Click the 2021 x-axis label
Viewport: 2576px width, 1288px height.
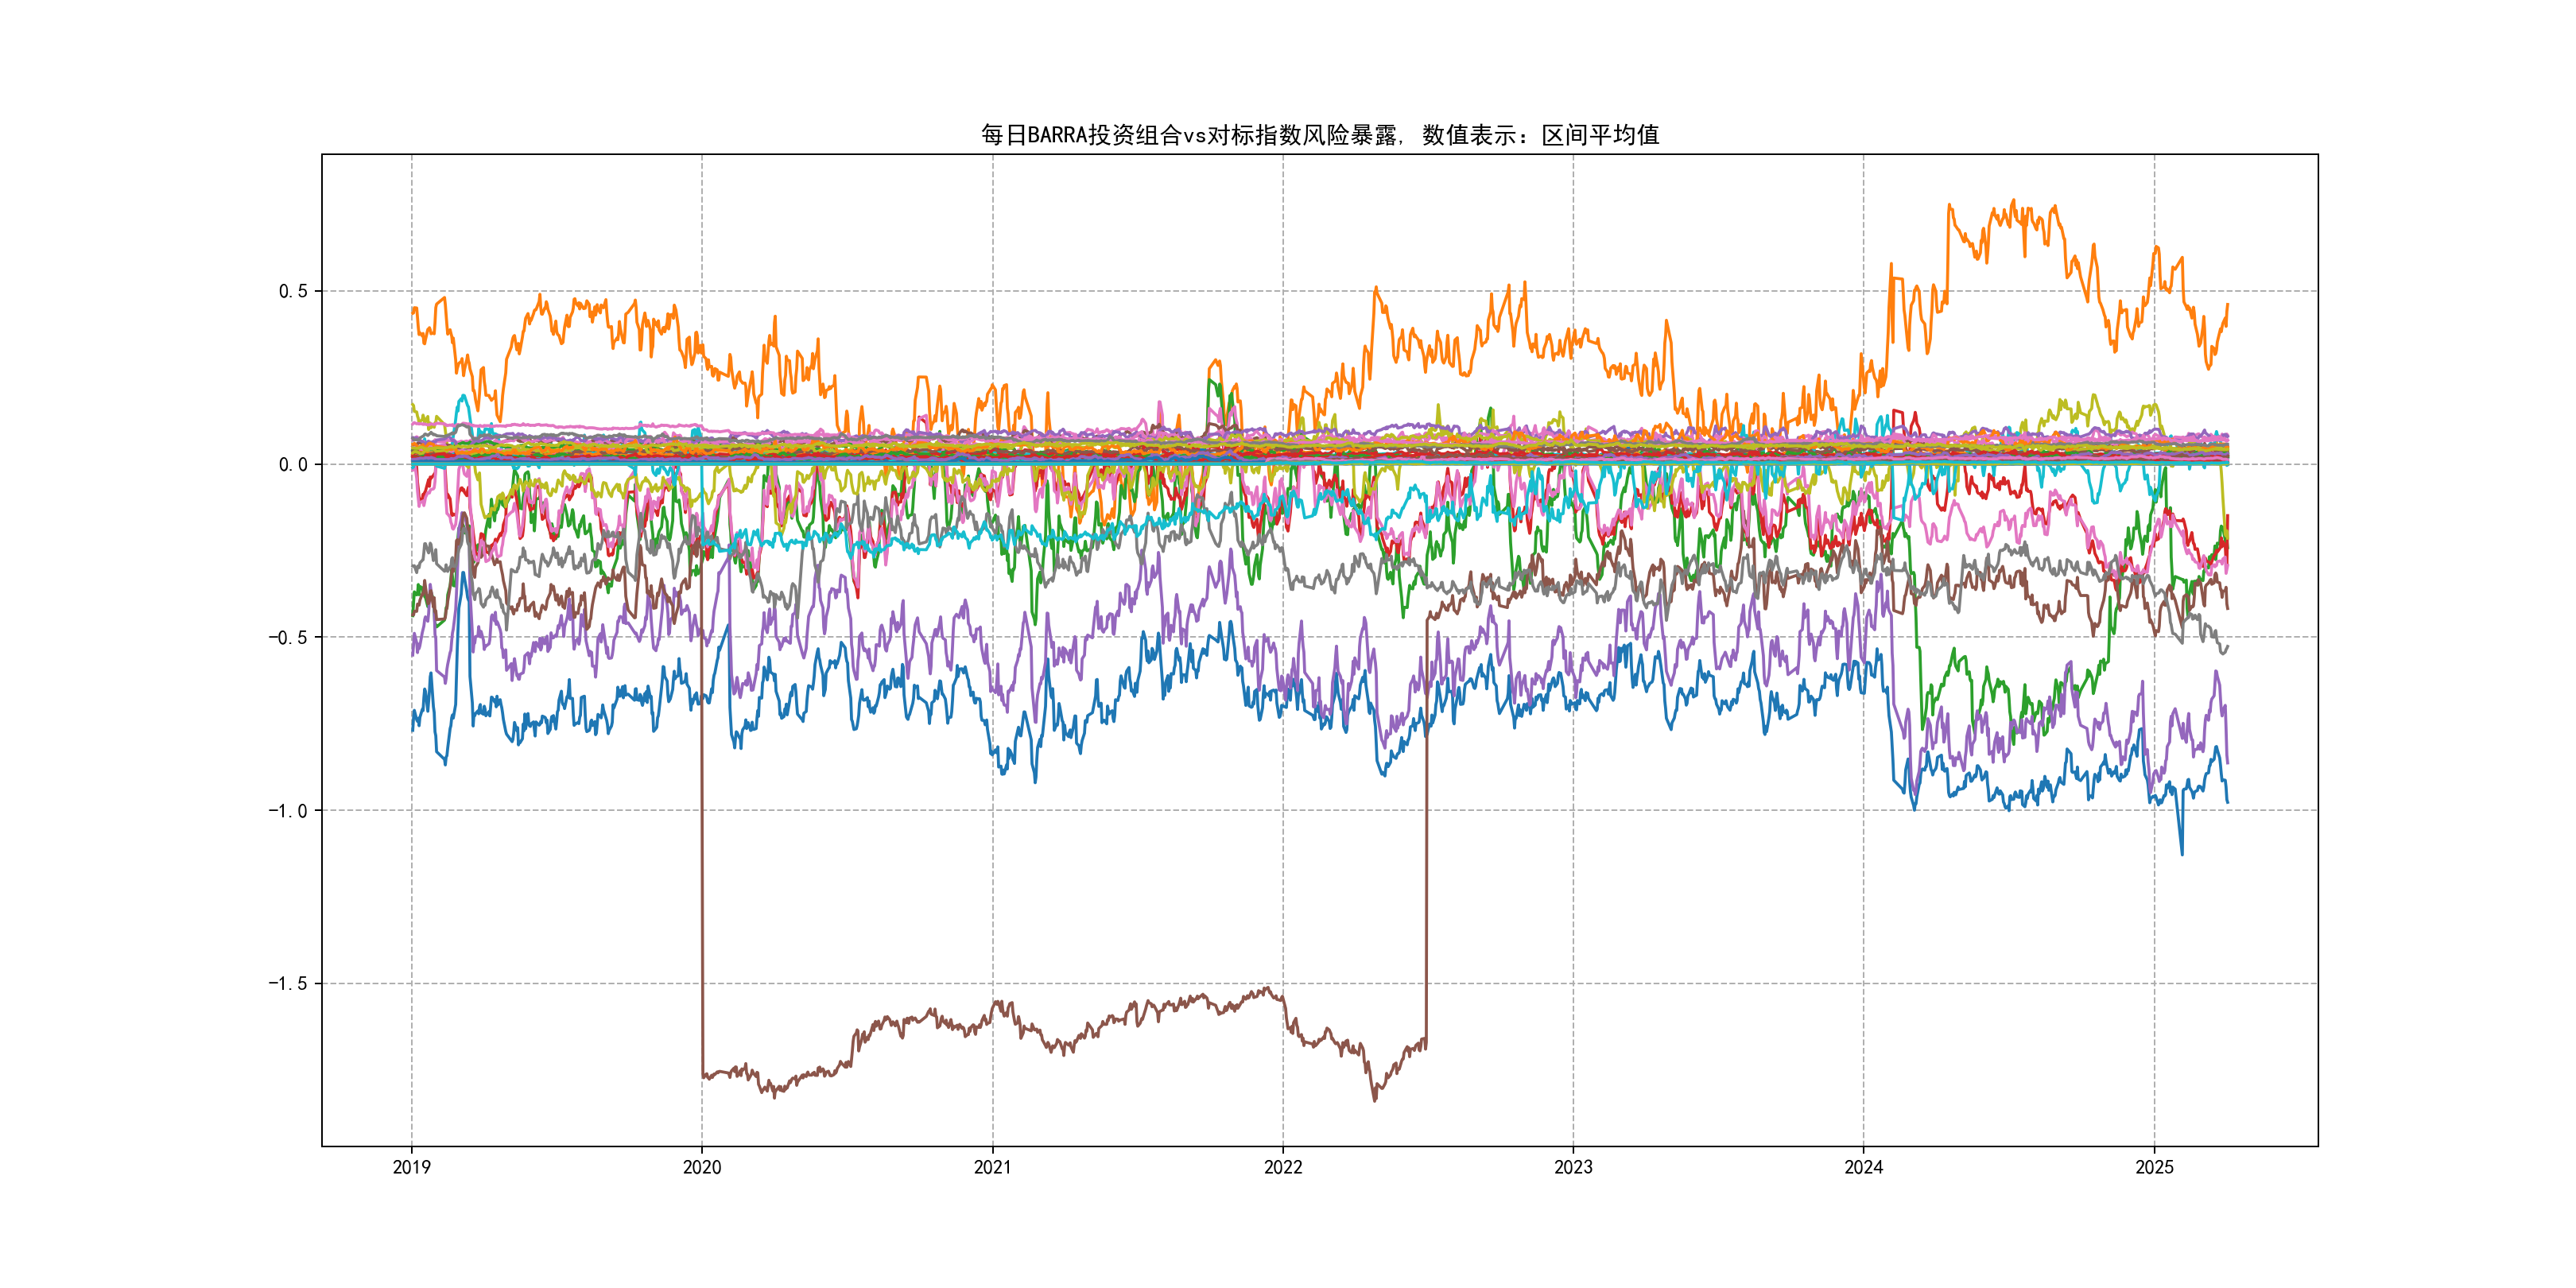(992, 1167)
